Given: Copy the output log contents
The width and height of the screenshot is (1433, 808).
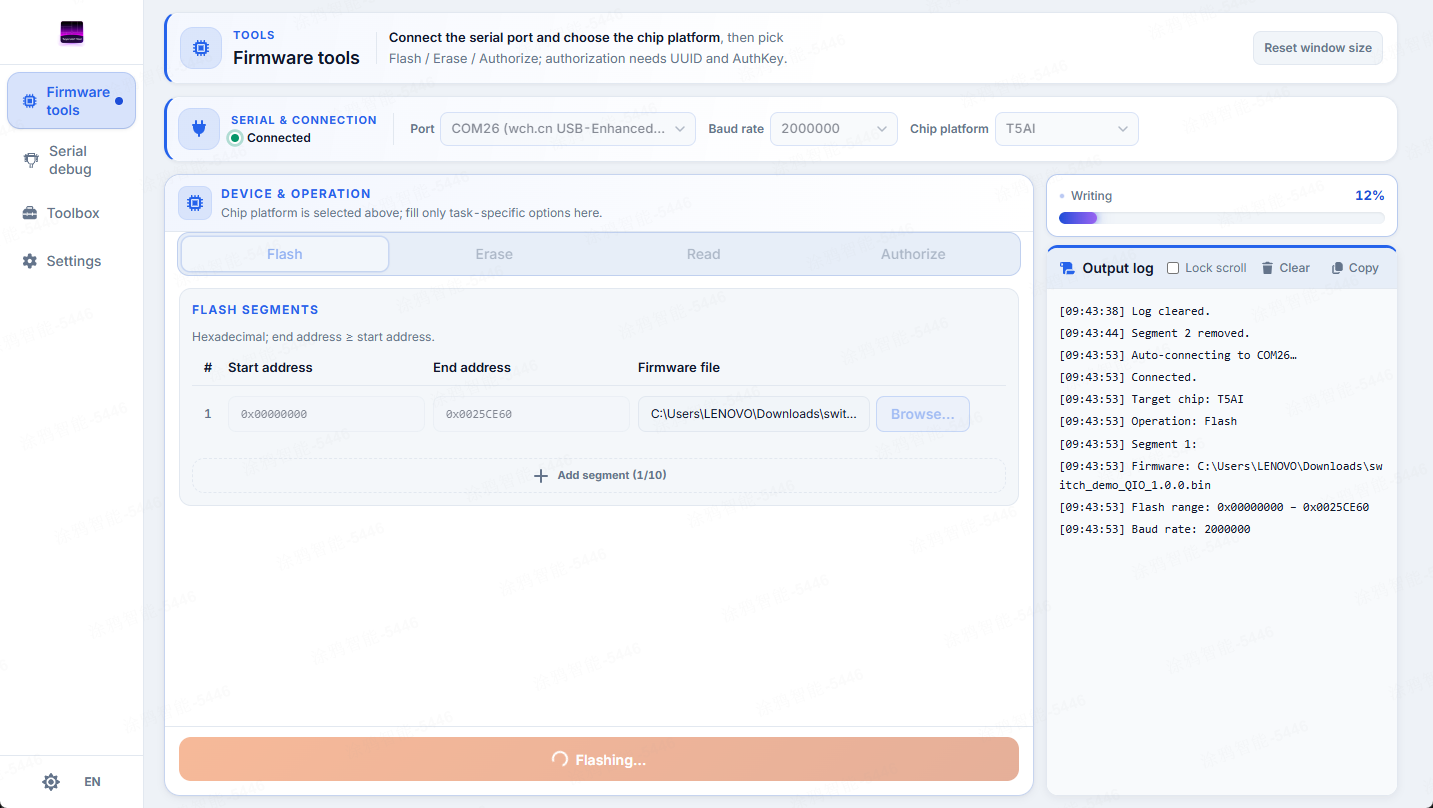Looking at the screenshot, I should (x=1355, y=268).
